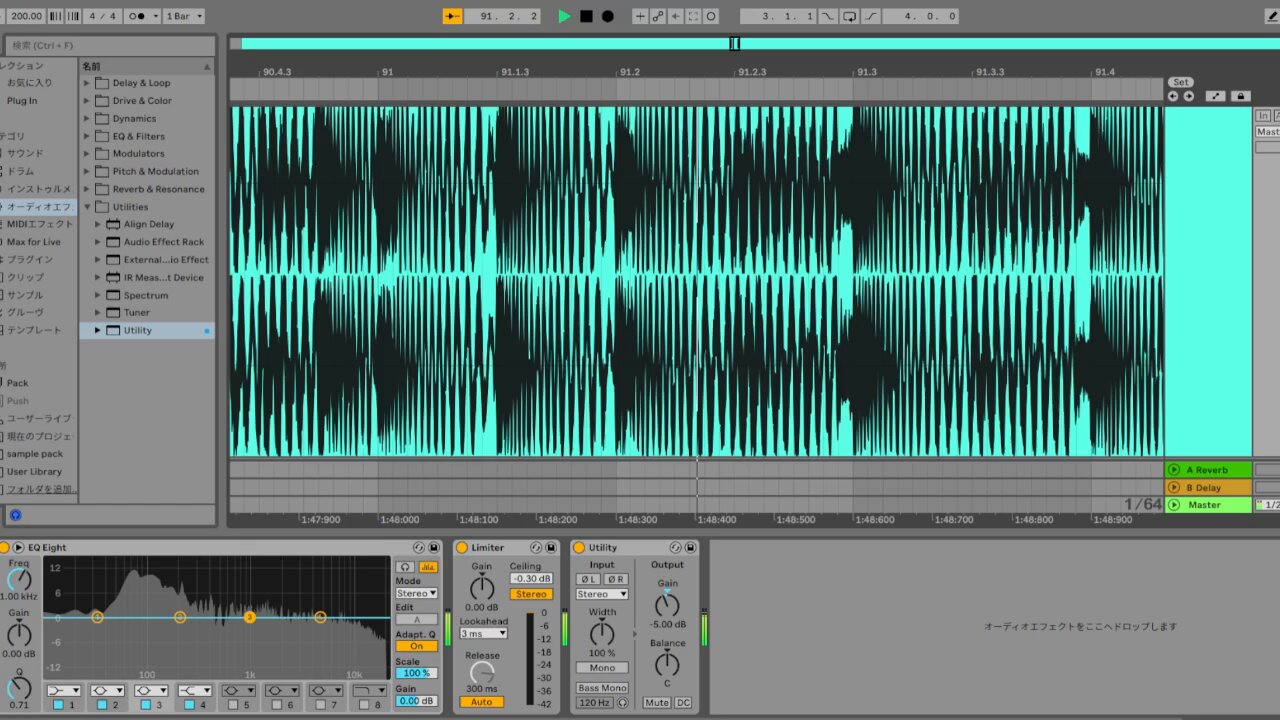Expand the Audio Effect Rack device
Viewport: 1280px width, 720px height.
click(98, 242)
